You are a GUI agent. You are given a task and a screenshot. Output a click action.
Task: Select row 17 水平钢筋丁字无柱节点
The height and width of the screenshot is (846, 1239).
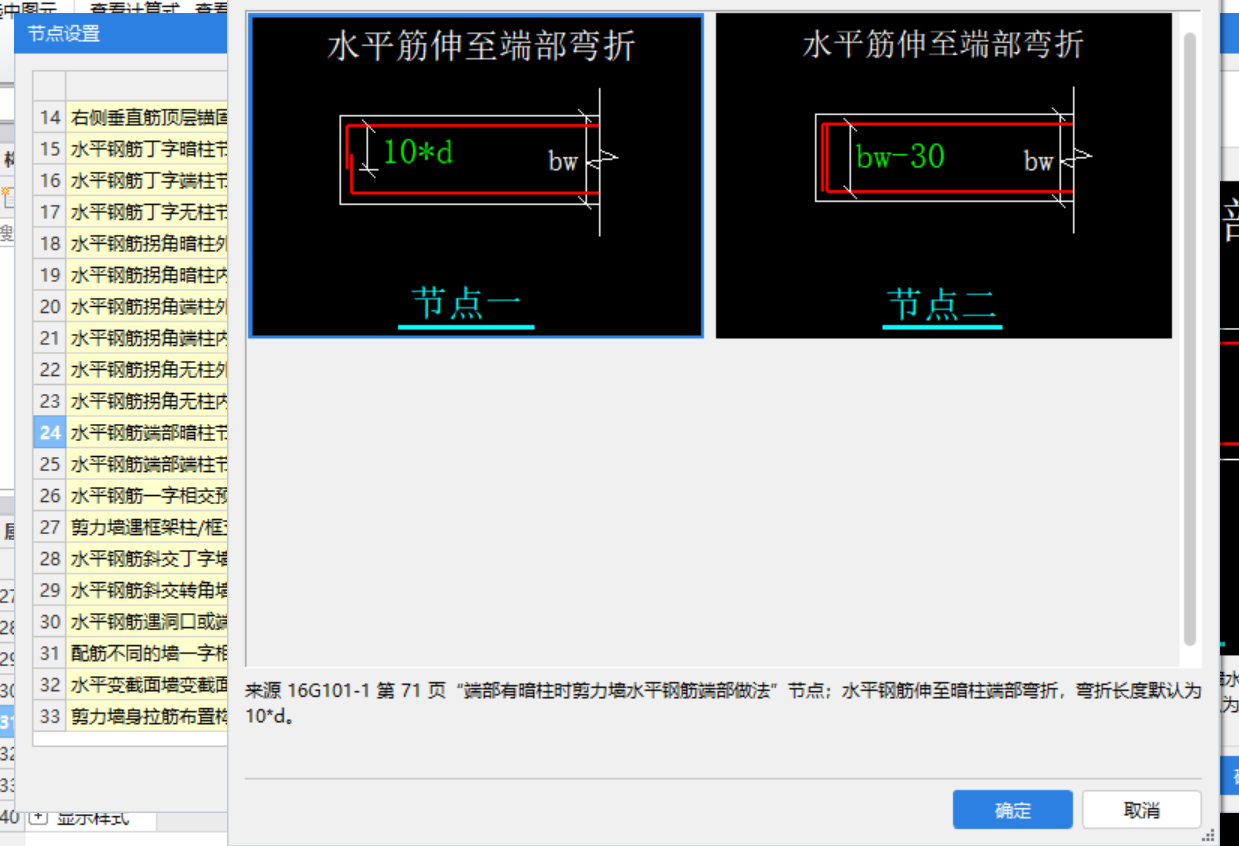pyautogui.click(x=148, y=212)
